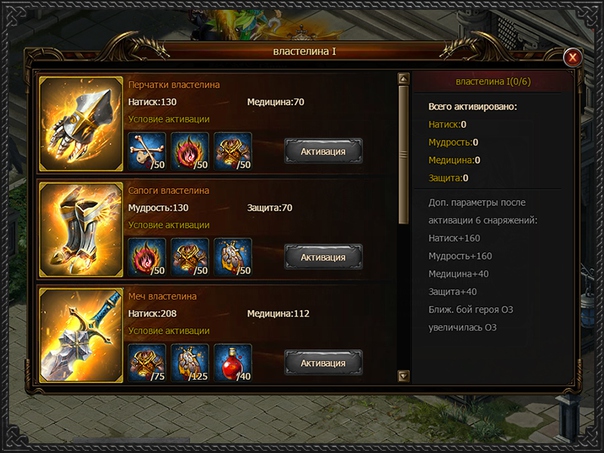Image resolution: width=604 pixels, height=453 pixels.
Task: Click the Сапоги властелина boots icon
Action: (x=81, y=230)
